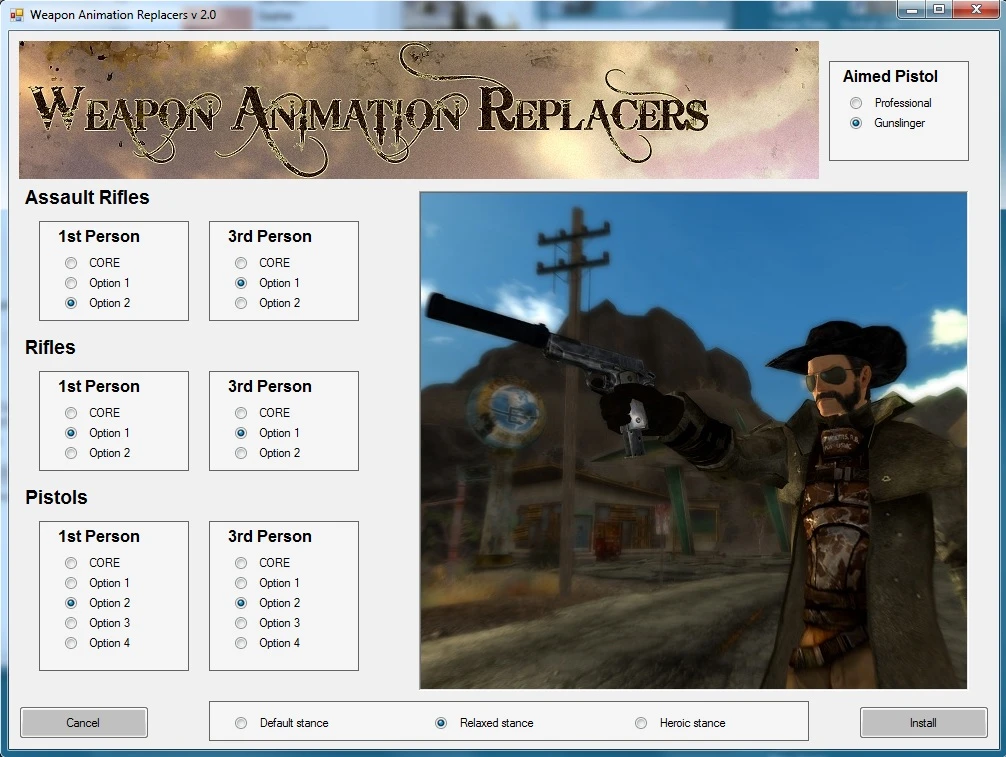Click the gunslinger preview image
Viewport: 1006px width, 757px height.
click(x=693, y=440)
